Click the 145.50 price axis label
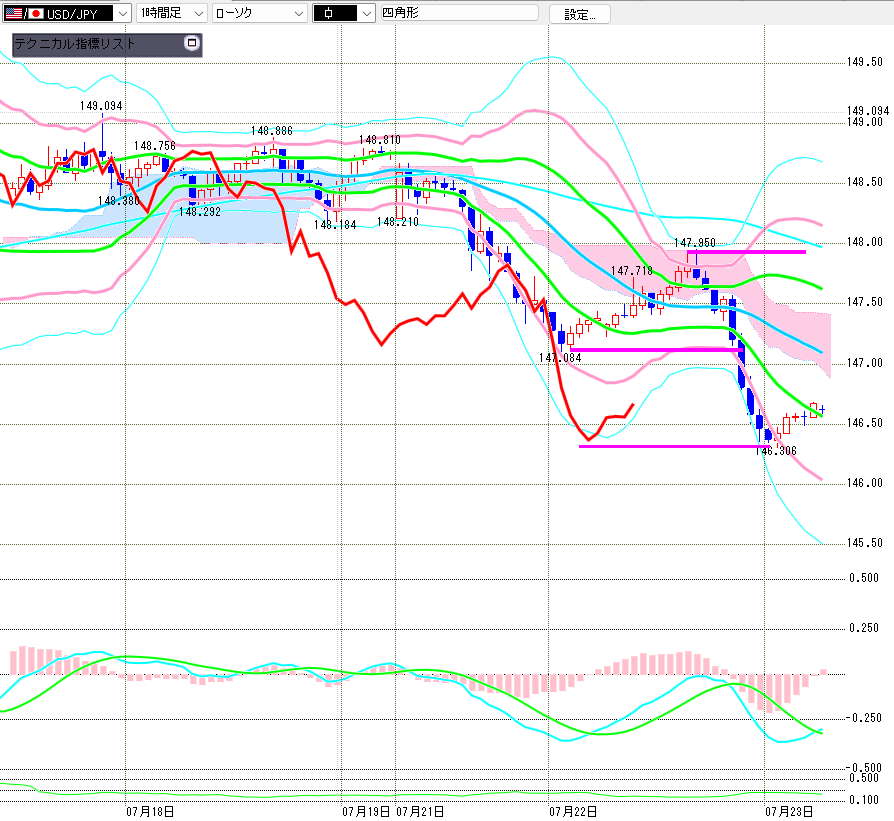 [x=865, y=543]
